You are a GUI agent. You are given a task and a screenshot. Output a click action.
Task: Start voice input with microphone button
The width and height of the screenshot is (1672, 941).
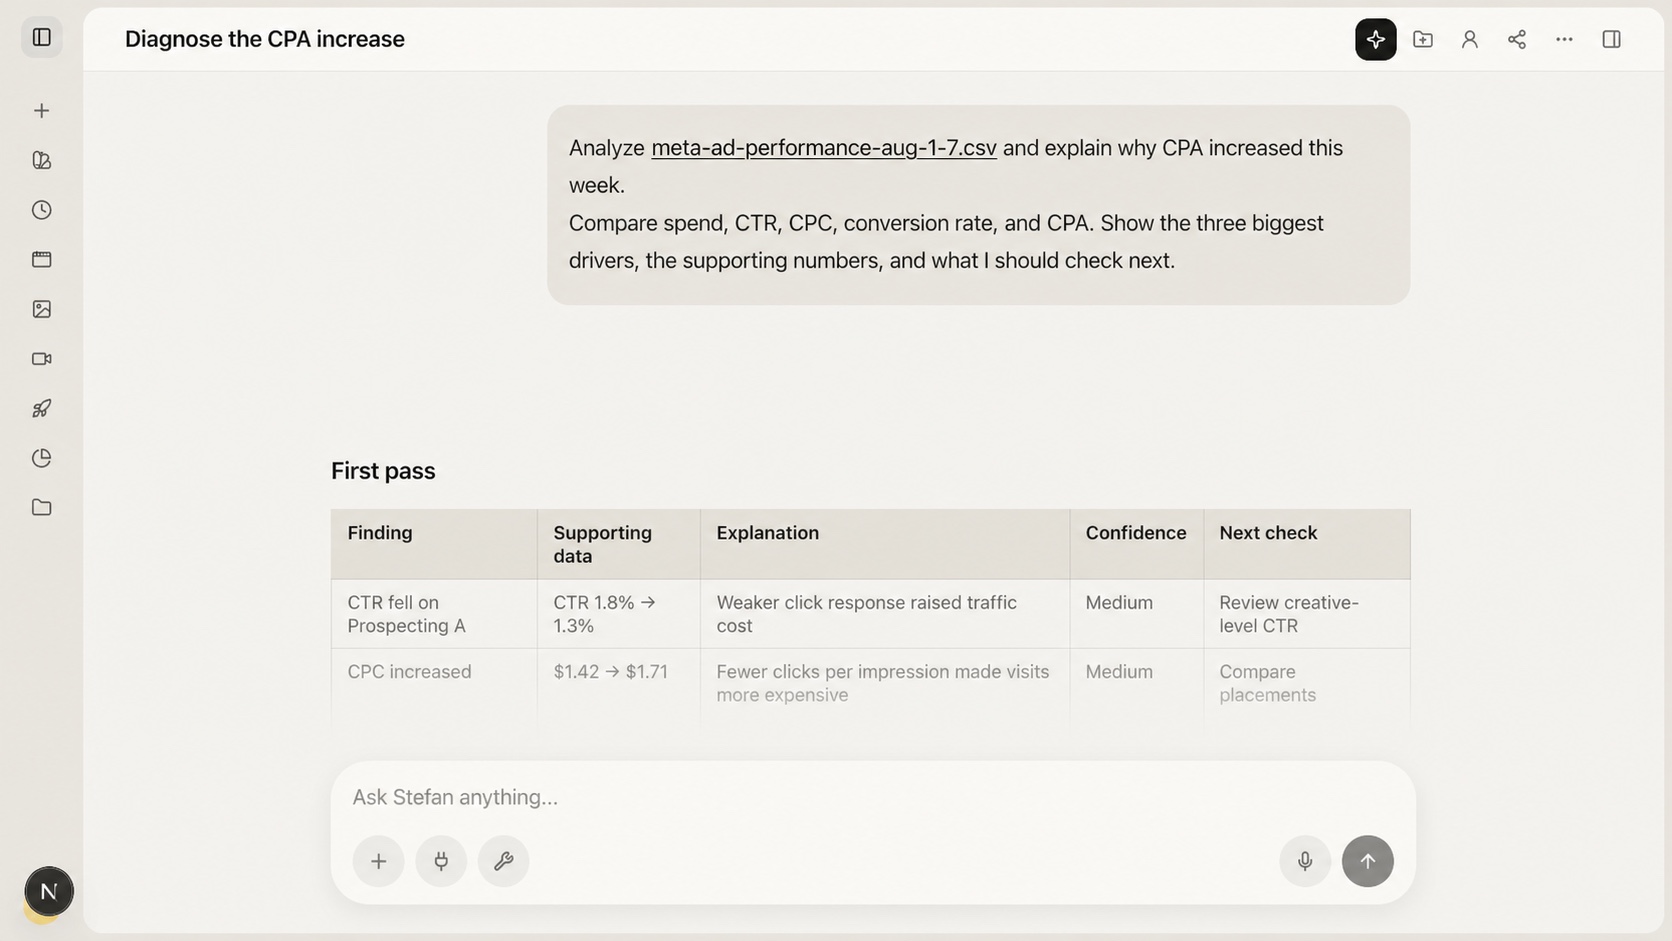pyautogui.click(x=1305, y=861)
